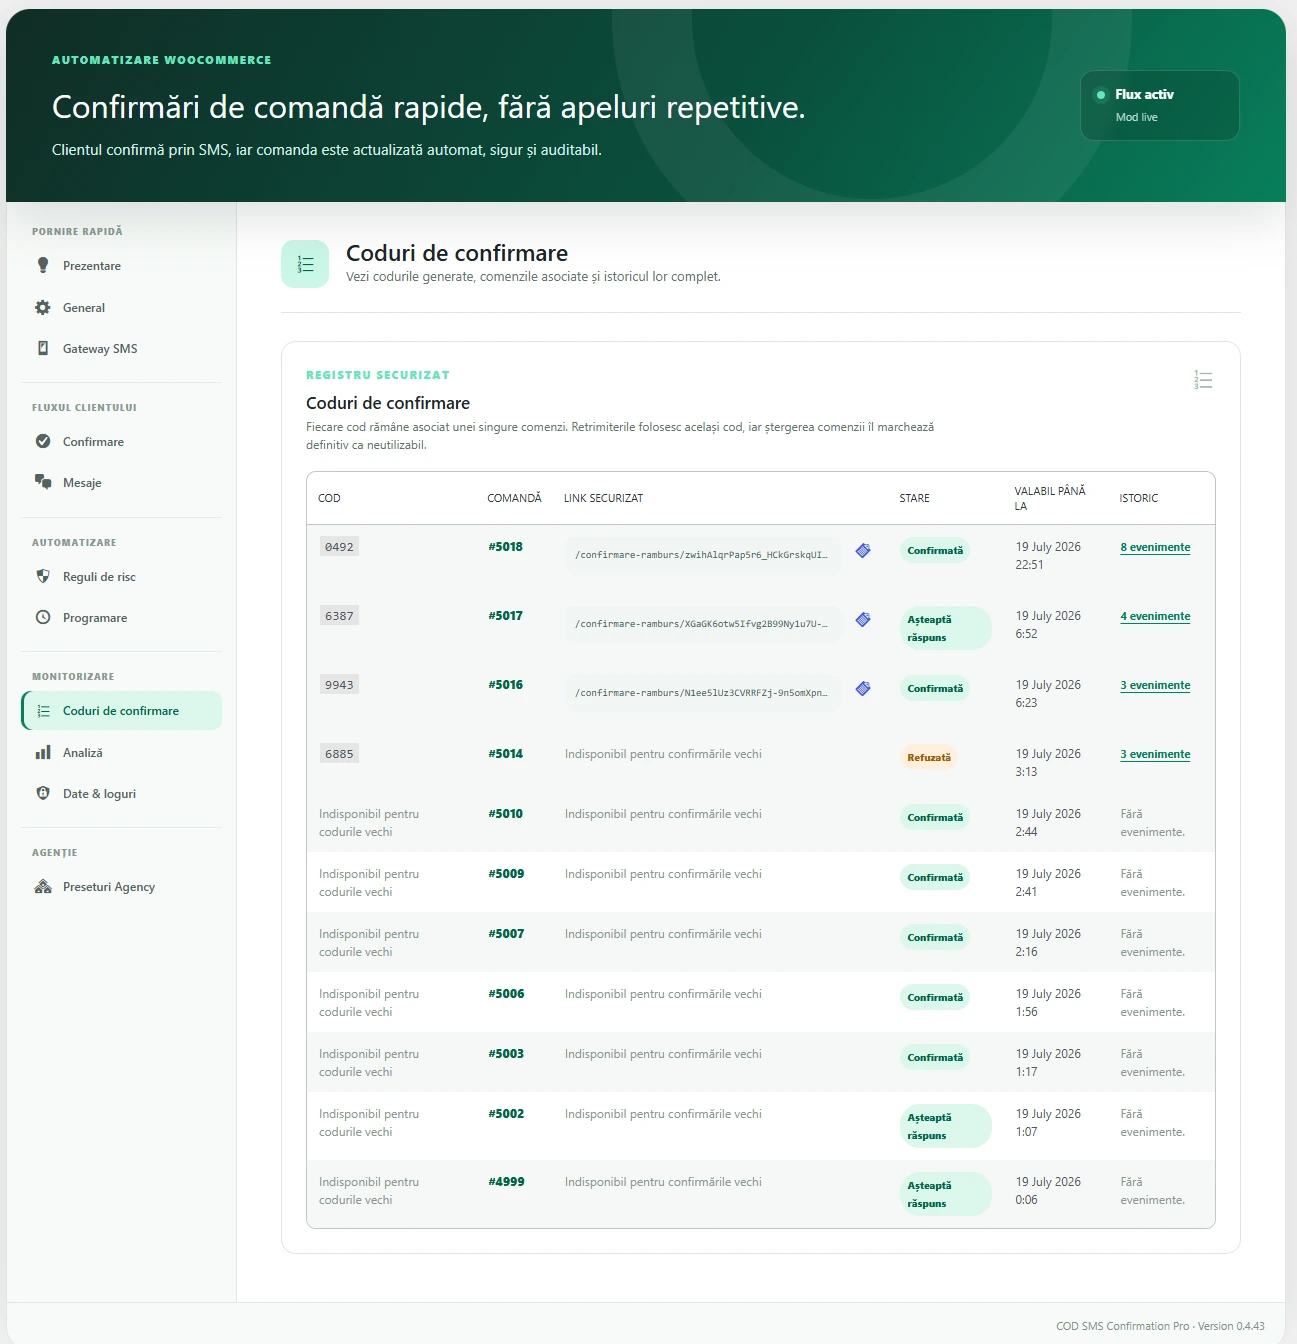Click the secure link field for order #5016

703,693
